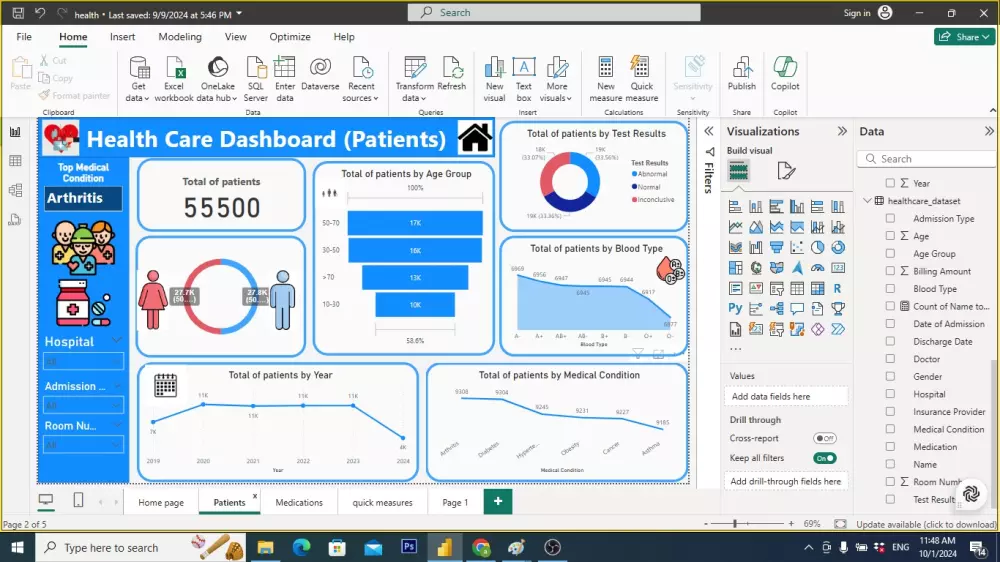The width and height of the screenshot is (1000, 562).
Task: Add a new page with plus button
Action: tap(498, 502)
